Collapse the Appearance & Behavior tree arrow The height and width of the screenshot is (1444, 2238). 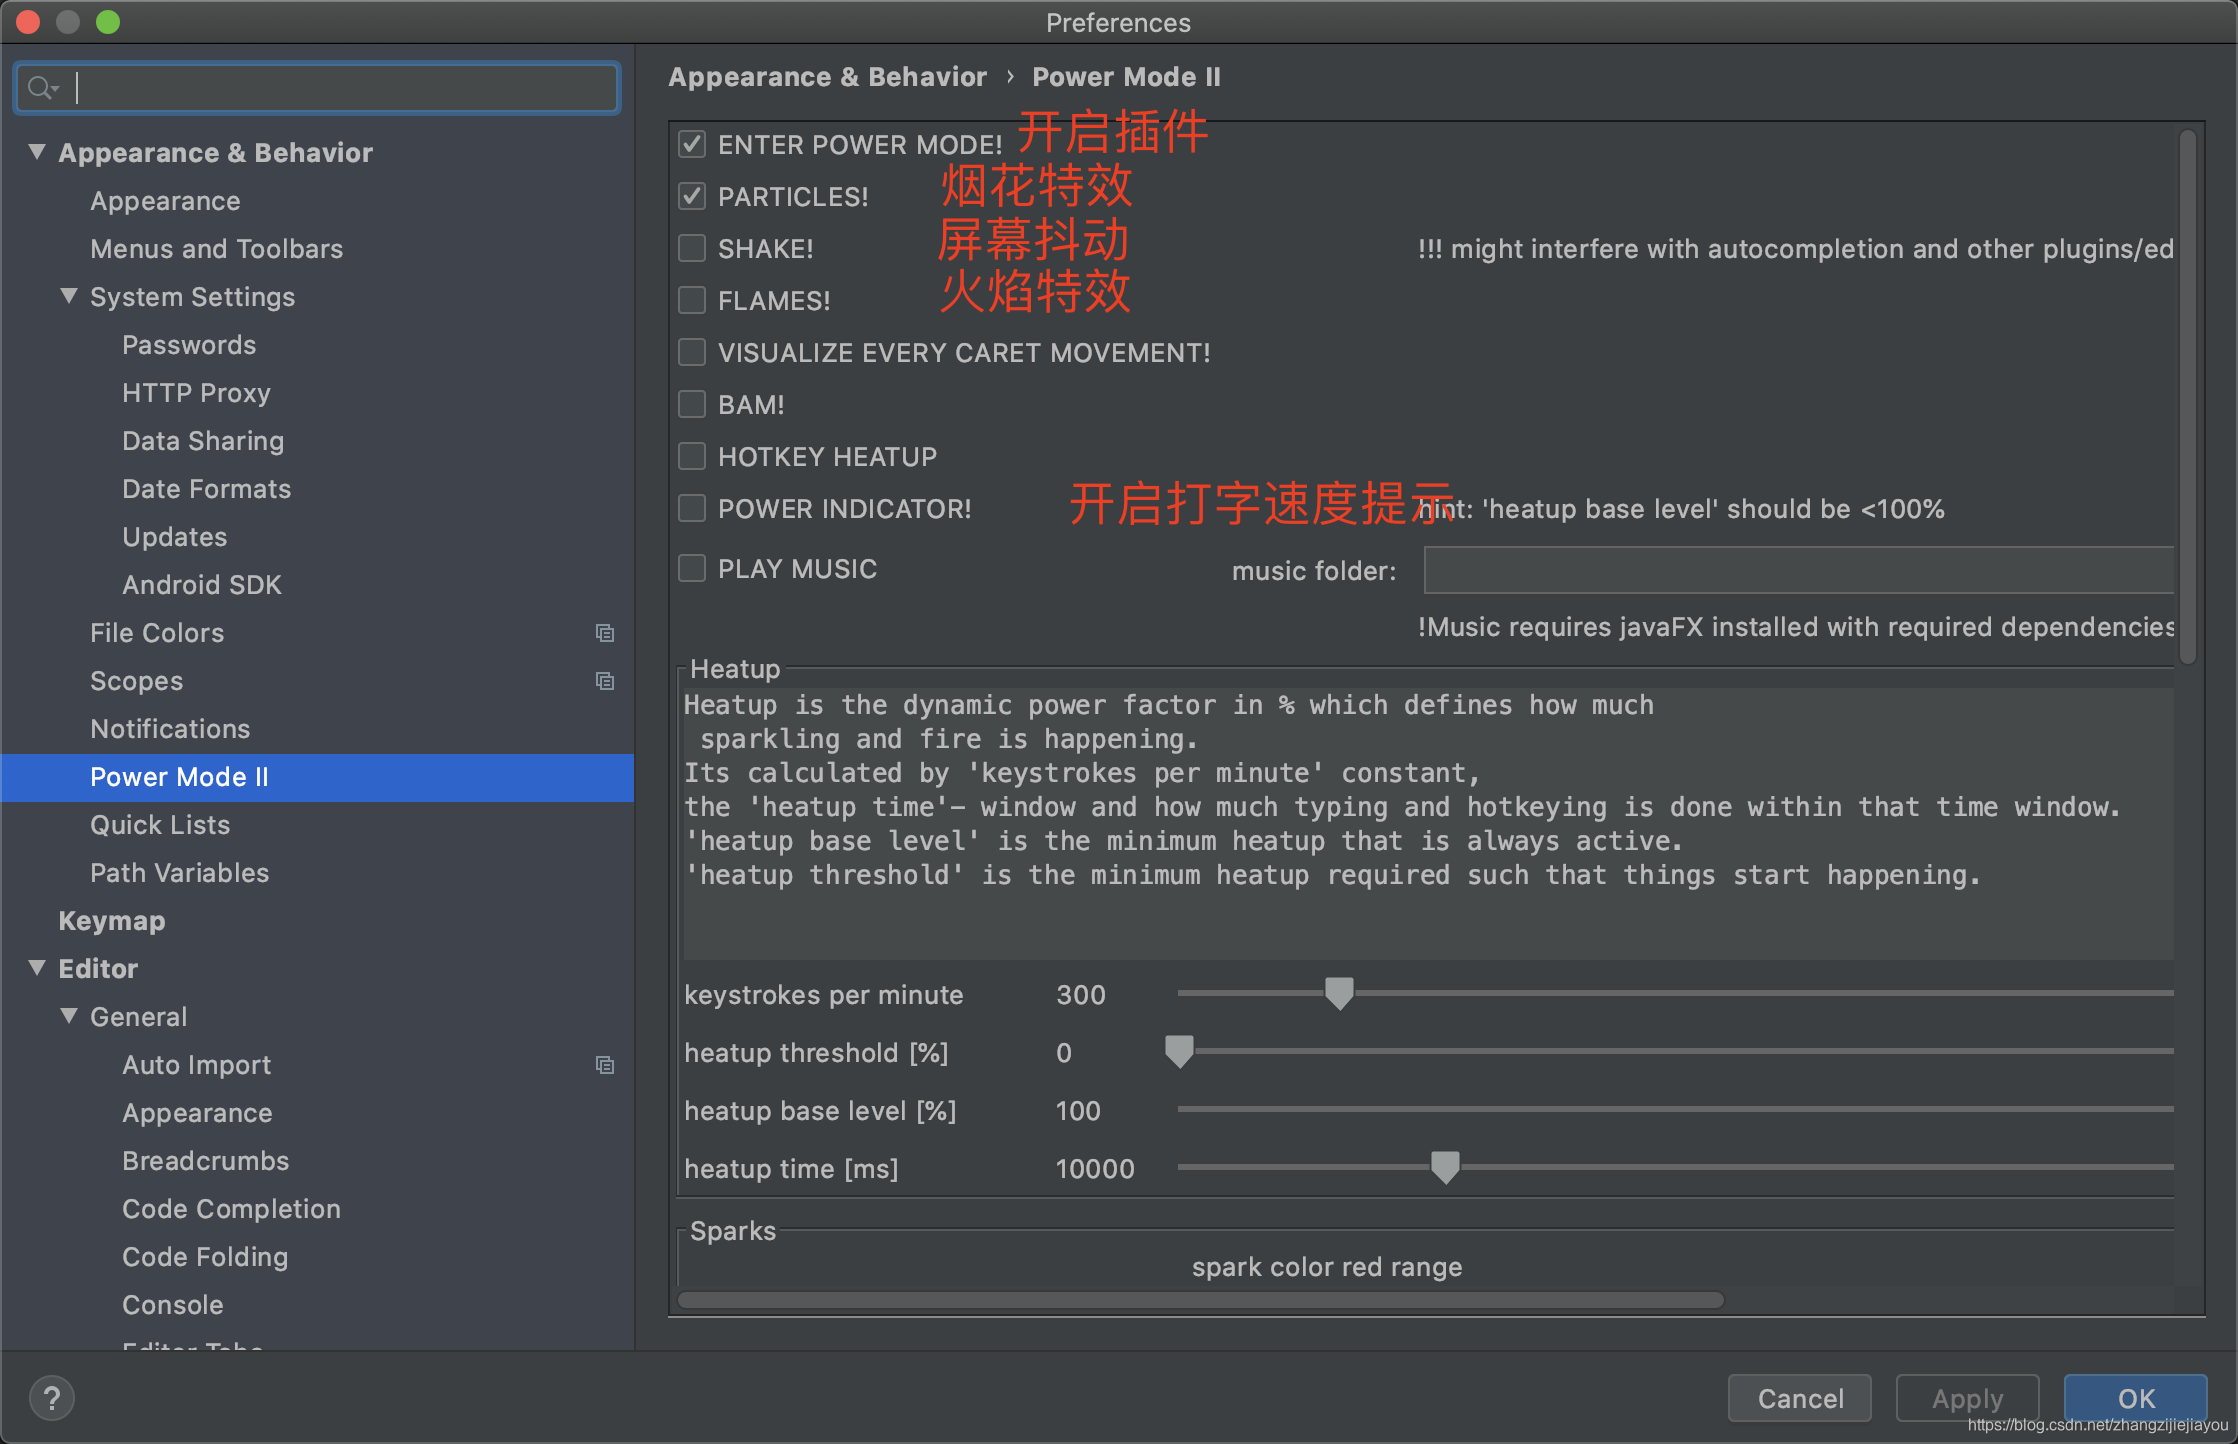[37, 152]
